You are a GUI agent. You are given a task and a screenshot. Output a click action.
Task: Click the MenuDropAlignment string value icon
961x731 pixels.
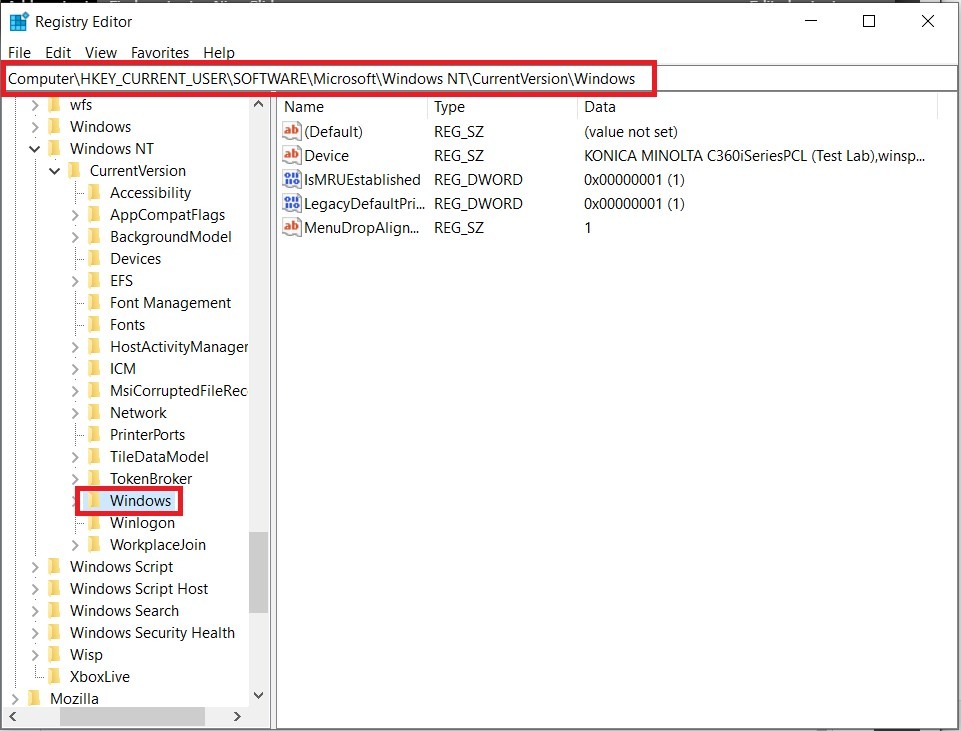(x=292, y=227)
